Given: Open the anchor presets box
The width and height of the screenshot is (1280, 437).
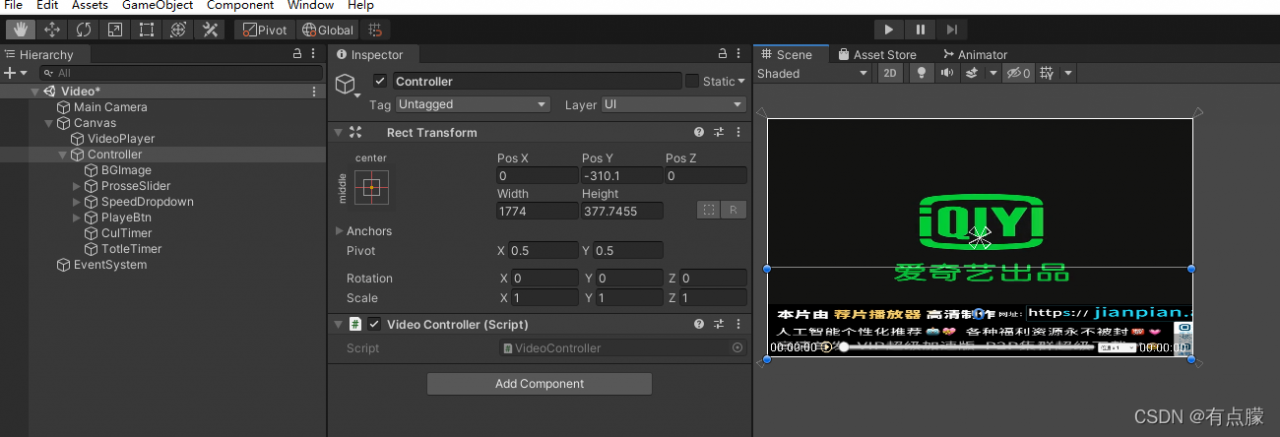Looking at the screenshot, I should (x=372, y=187).
